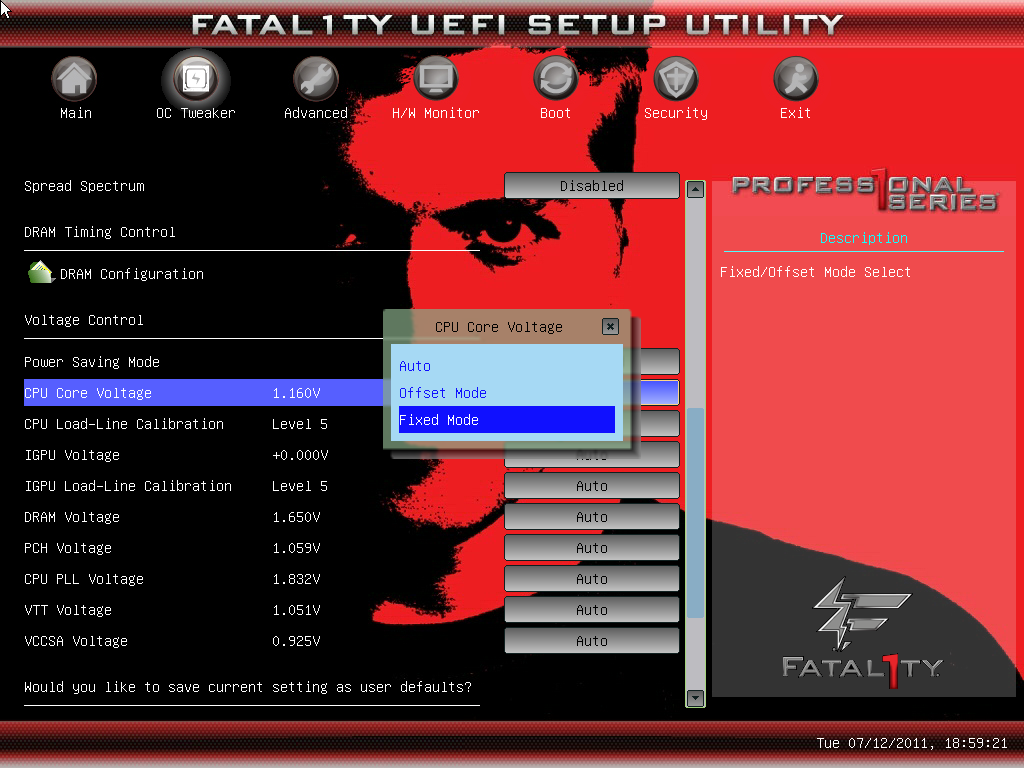
Task: Select the Exit running-man icon
Action: (795, 79)
